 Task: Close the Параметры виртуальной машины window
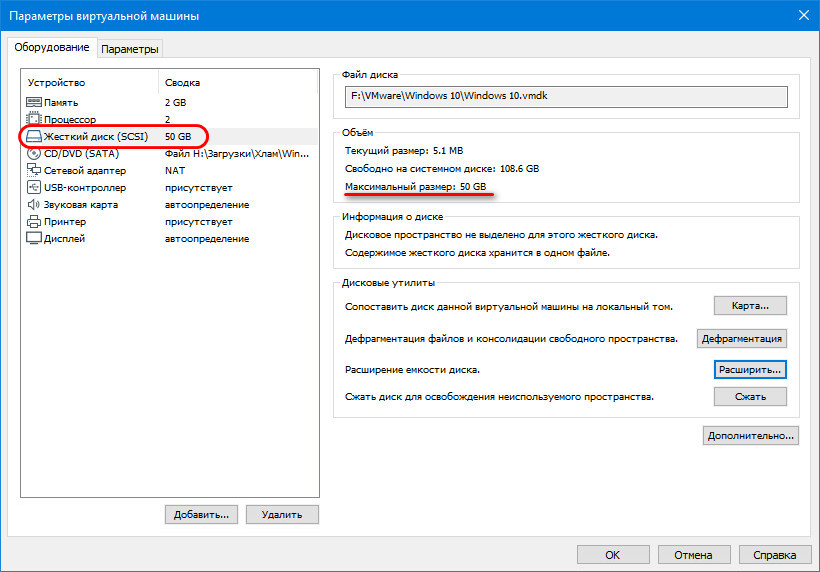pos(804,15)
